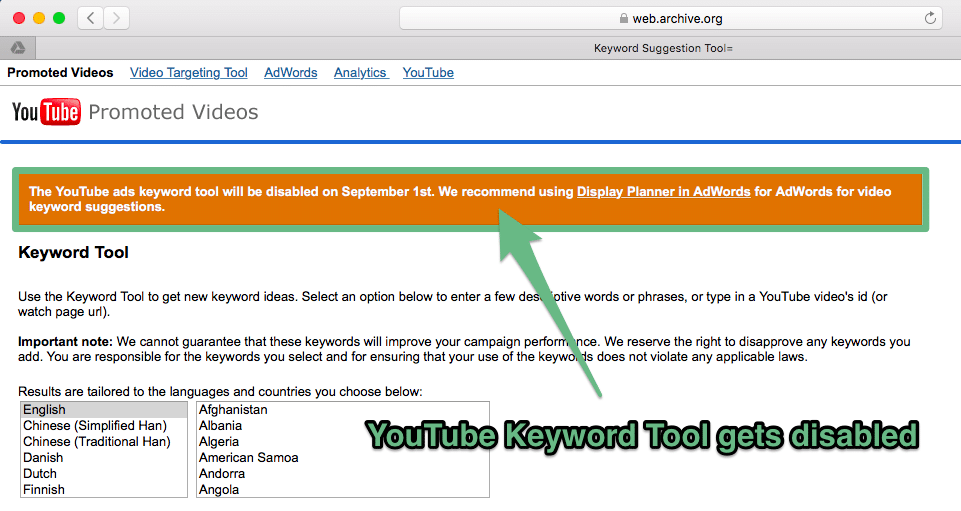This screenshot has width=961, height=511.
Task: Click the YouTube logo
Action: (x=46, y=112)
